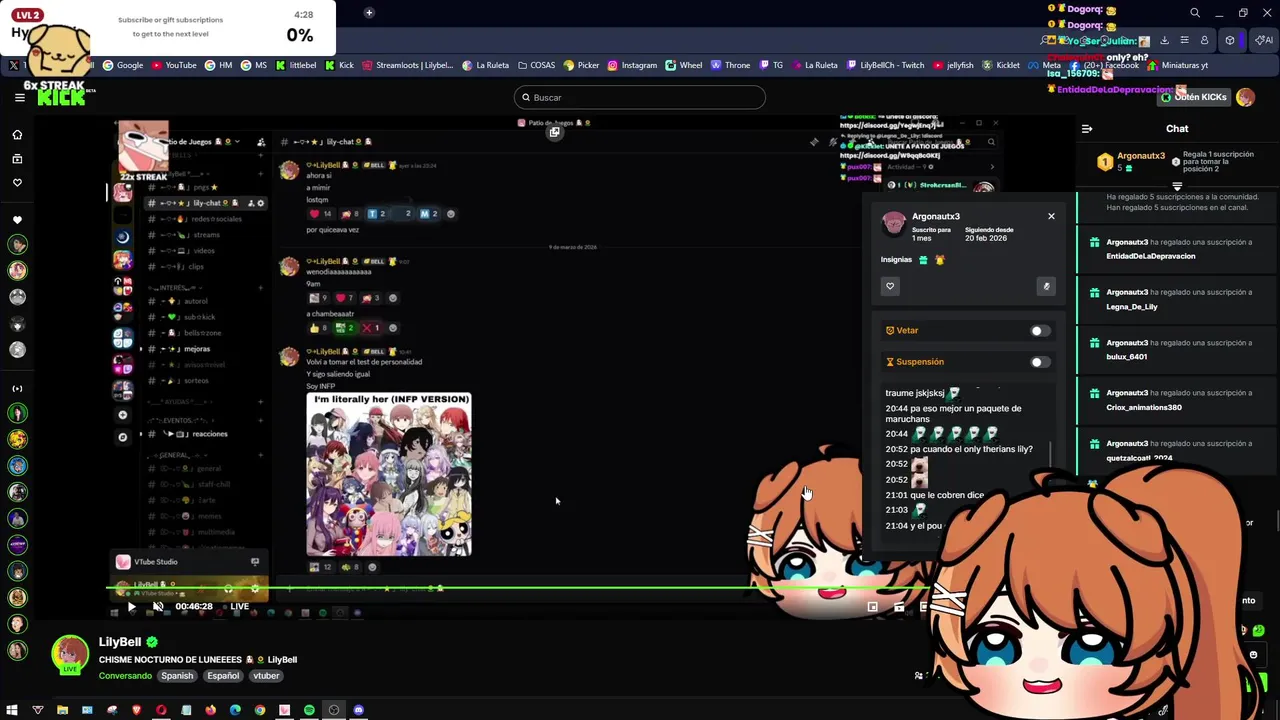The image size is (1280, 720).
Task: Toggle the Vetar switch
Action: (1039, 331)
